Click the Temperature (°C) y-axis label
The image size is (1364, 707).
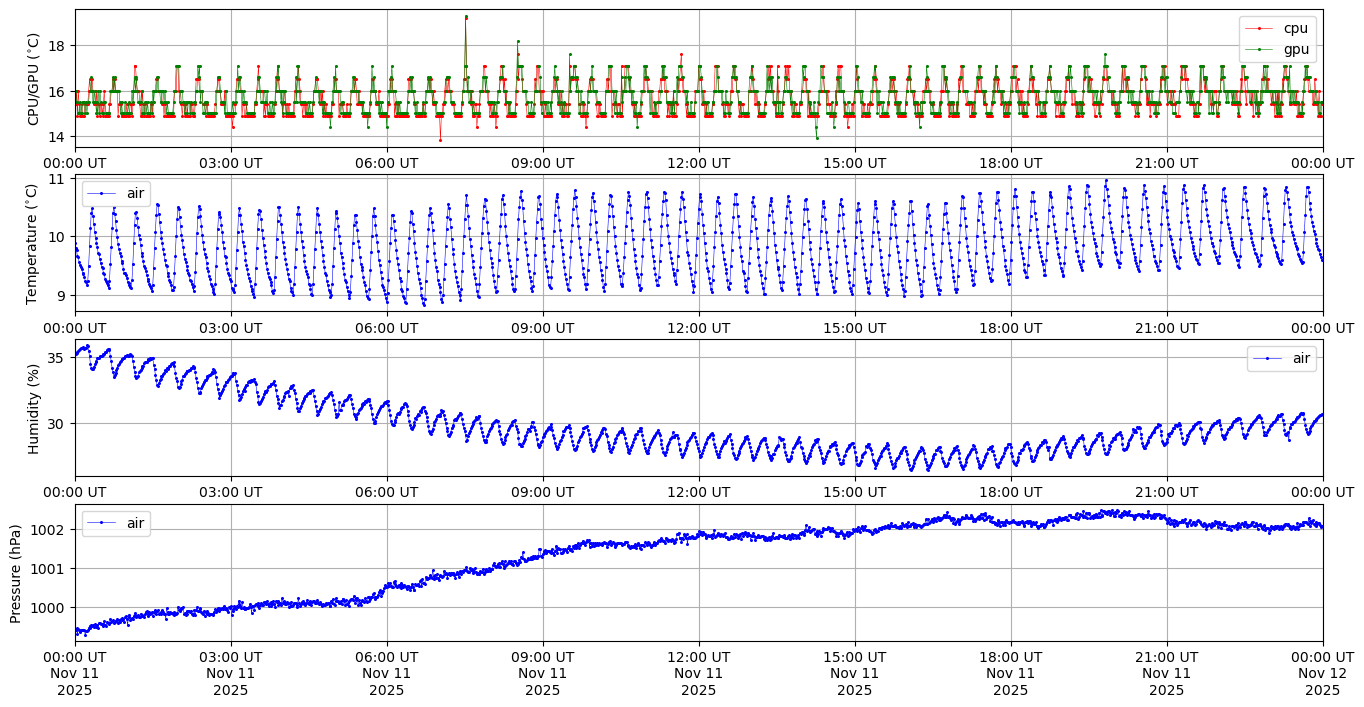tap(33, 243)
